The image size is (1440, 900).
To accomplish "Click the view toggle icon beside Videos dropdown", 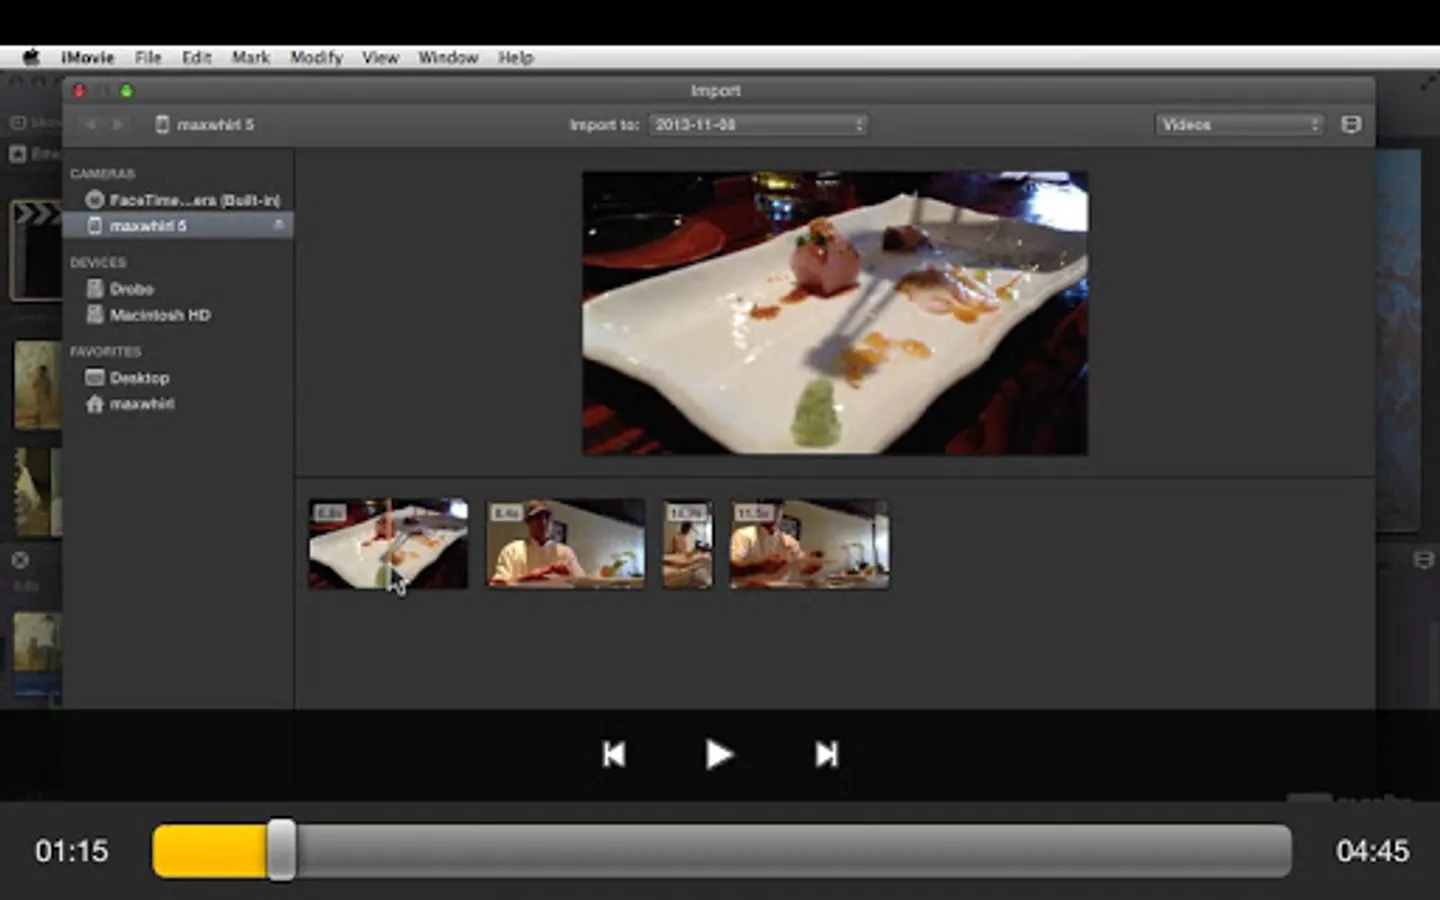I will 1351,125.
